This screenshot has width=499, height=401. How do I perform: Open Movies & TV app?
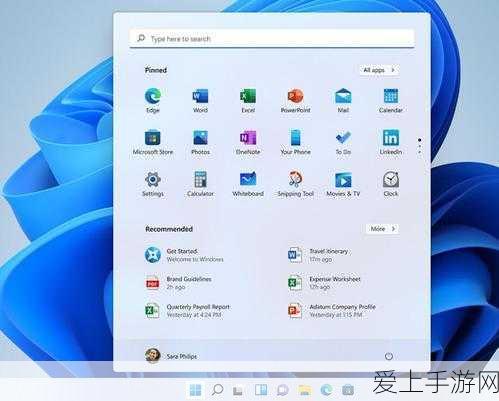click(x=343, y=184)
